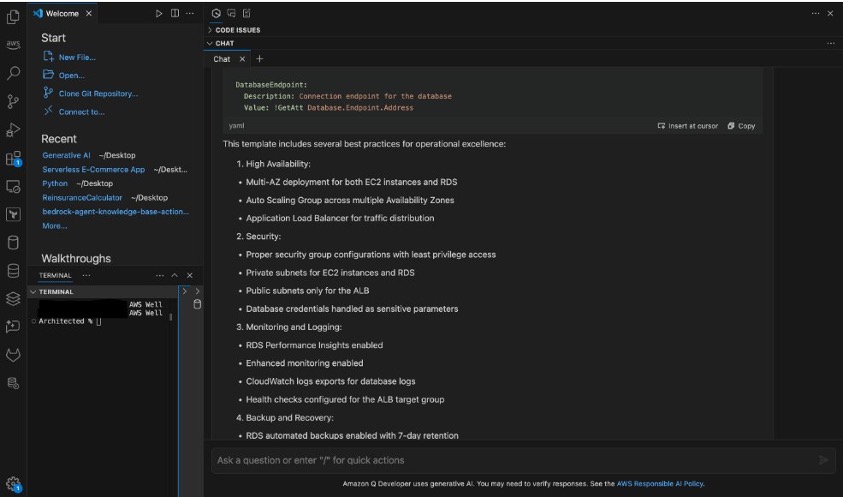This screenshot has width=844, height=498.
Task: Open the Search view icon
Action: (13, 73)
